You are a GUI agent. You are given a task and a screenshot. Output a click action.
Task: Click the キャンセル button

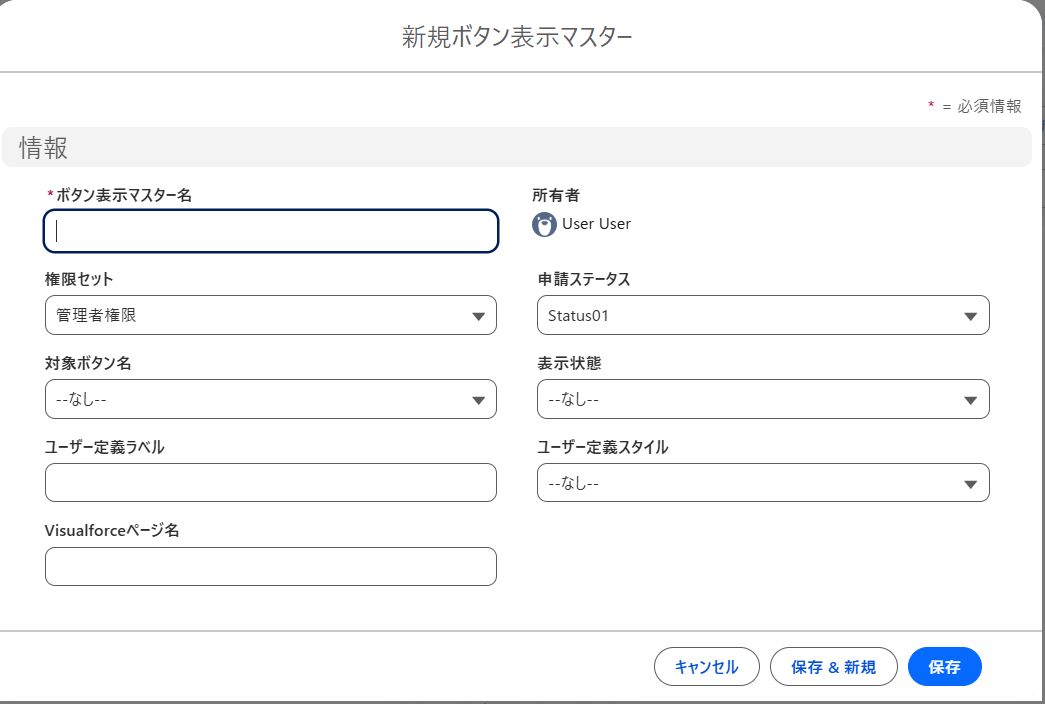707,666
